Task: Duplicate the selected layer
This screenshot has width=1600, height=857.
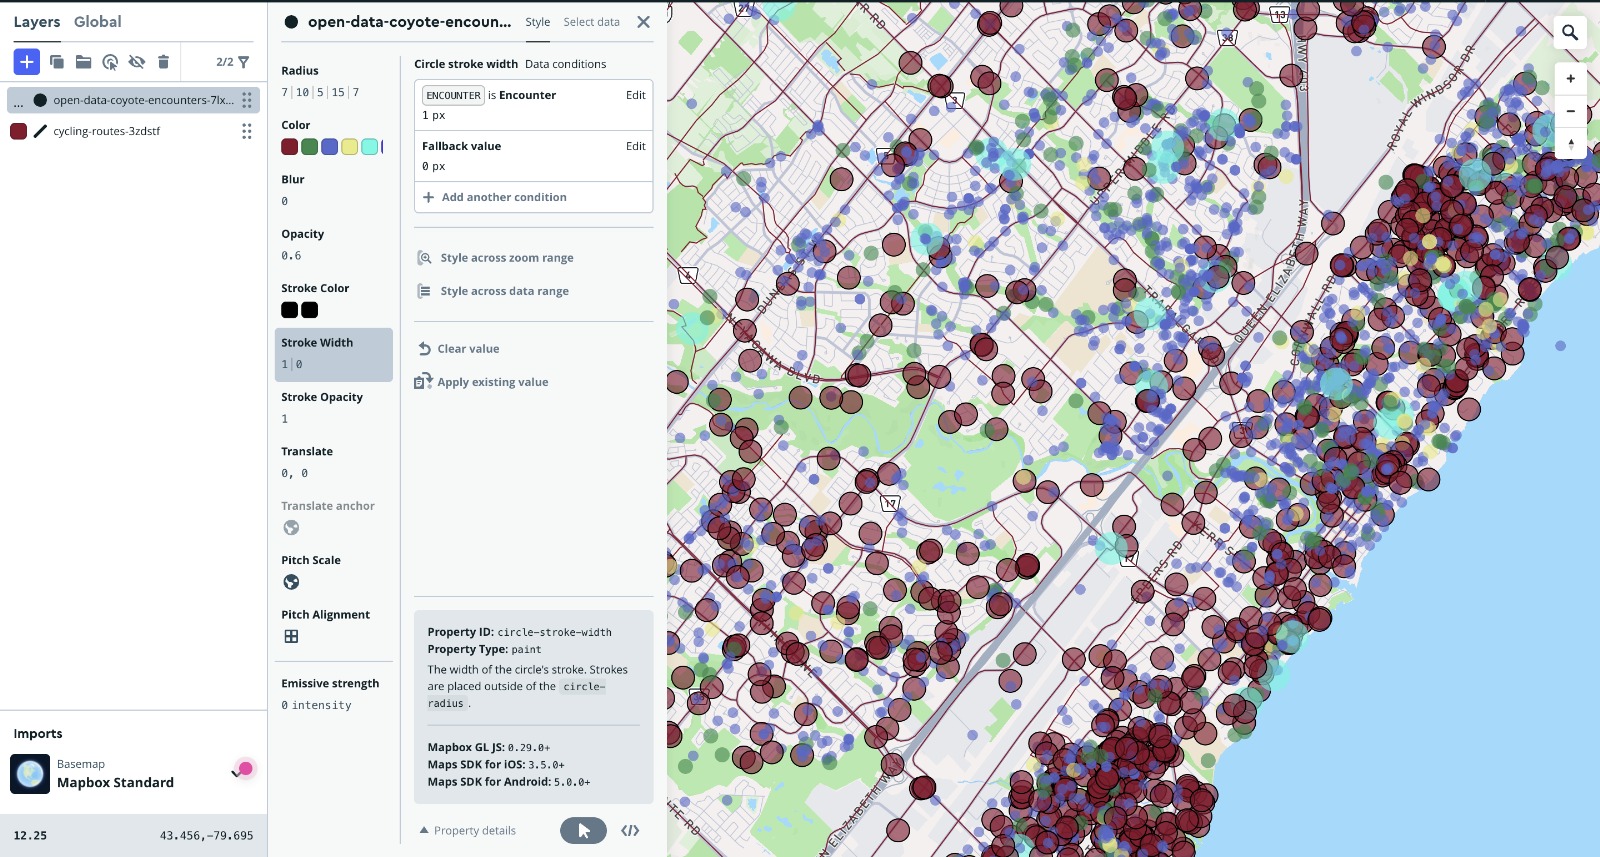Action: pos(57,62)
